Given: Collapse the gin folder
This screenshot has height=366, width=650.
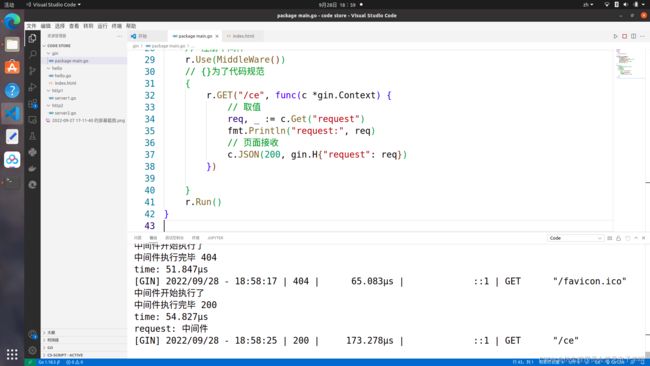Looking at the screenshot, I should pos(84,53).
